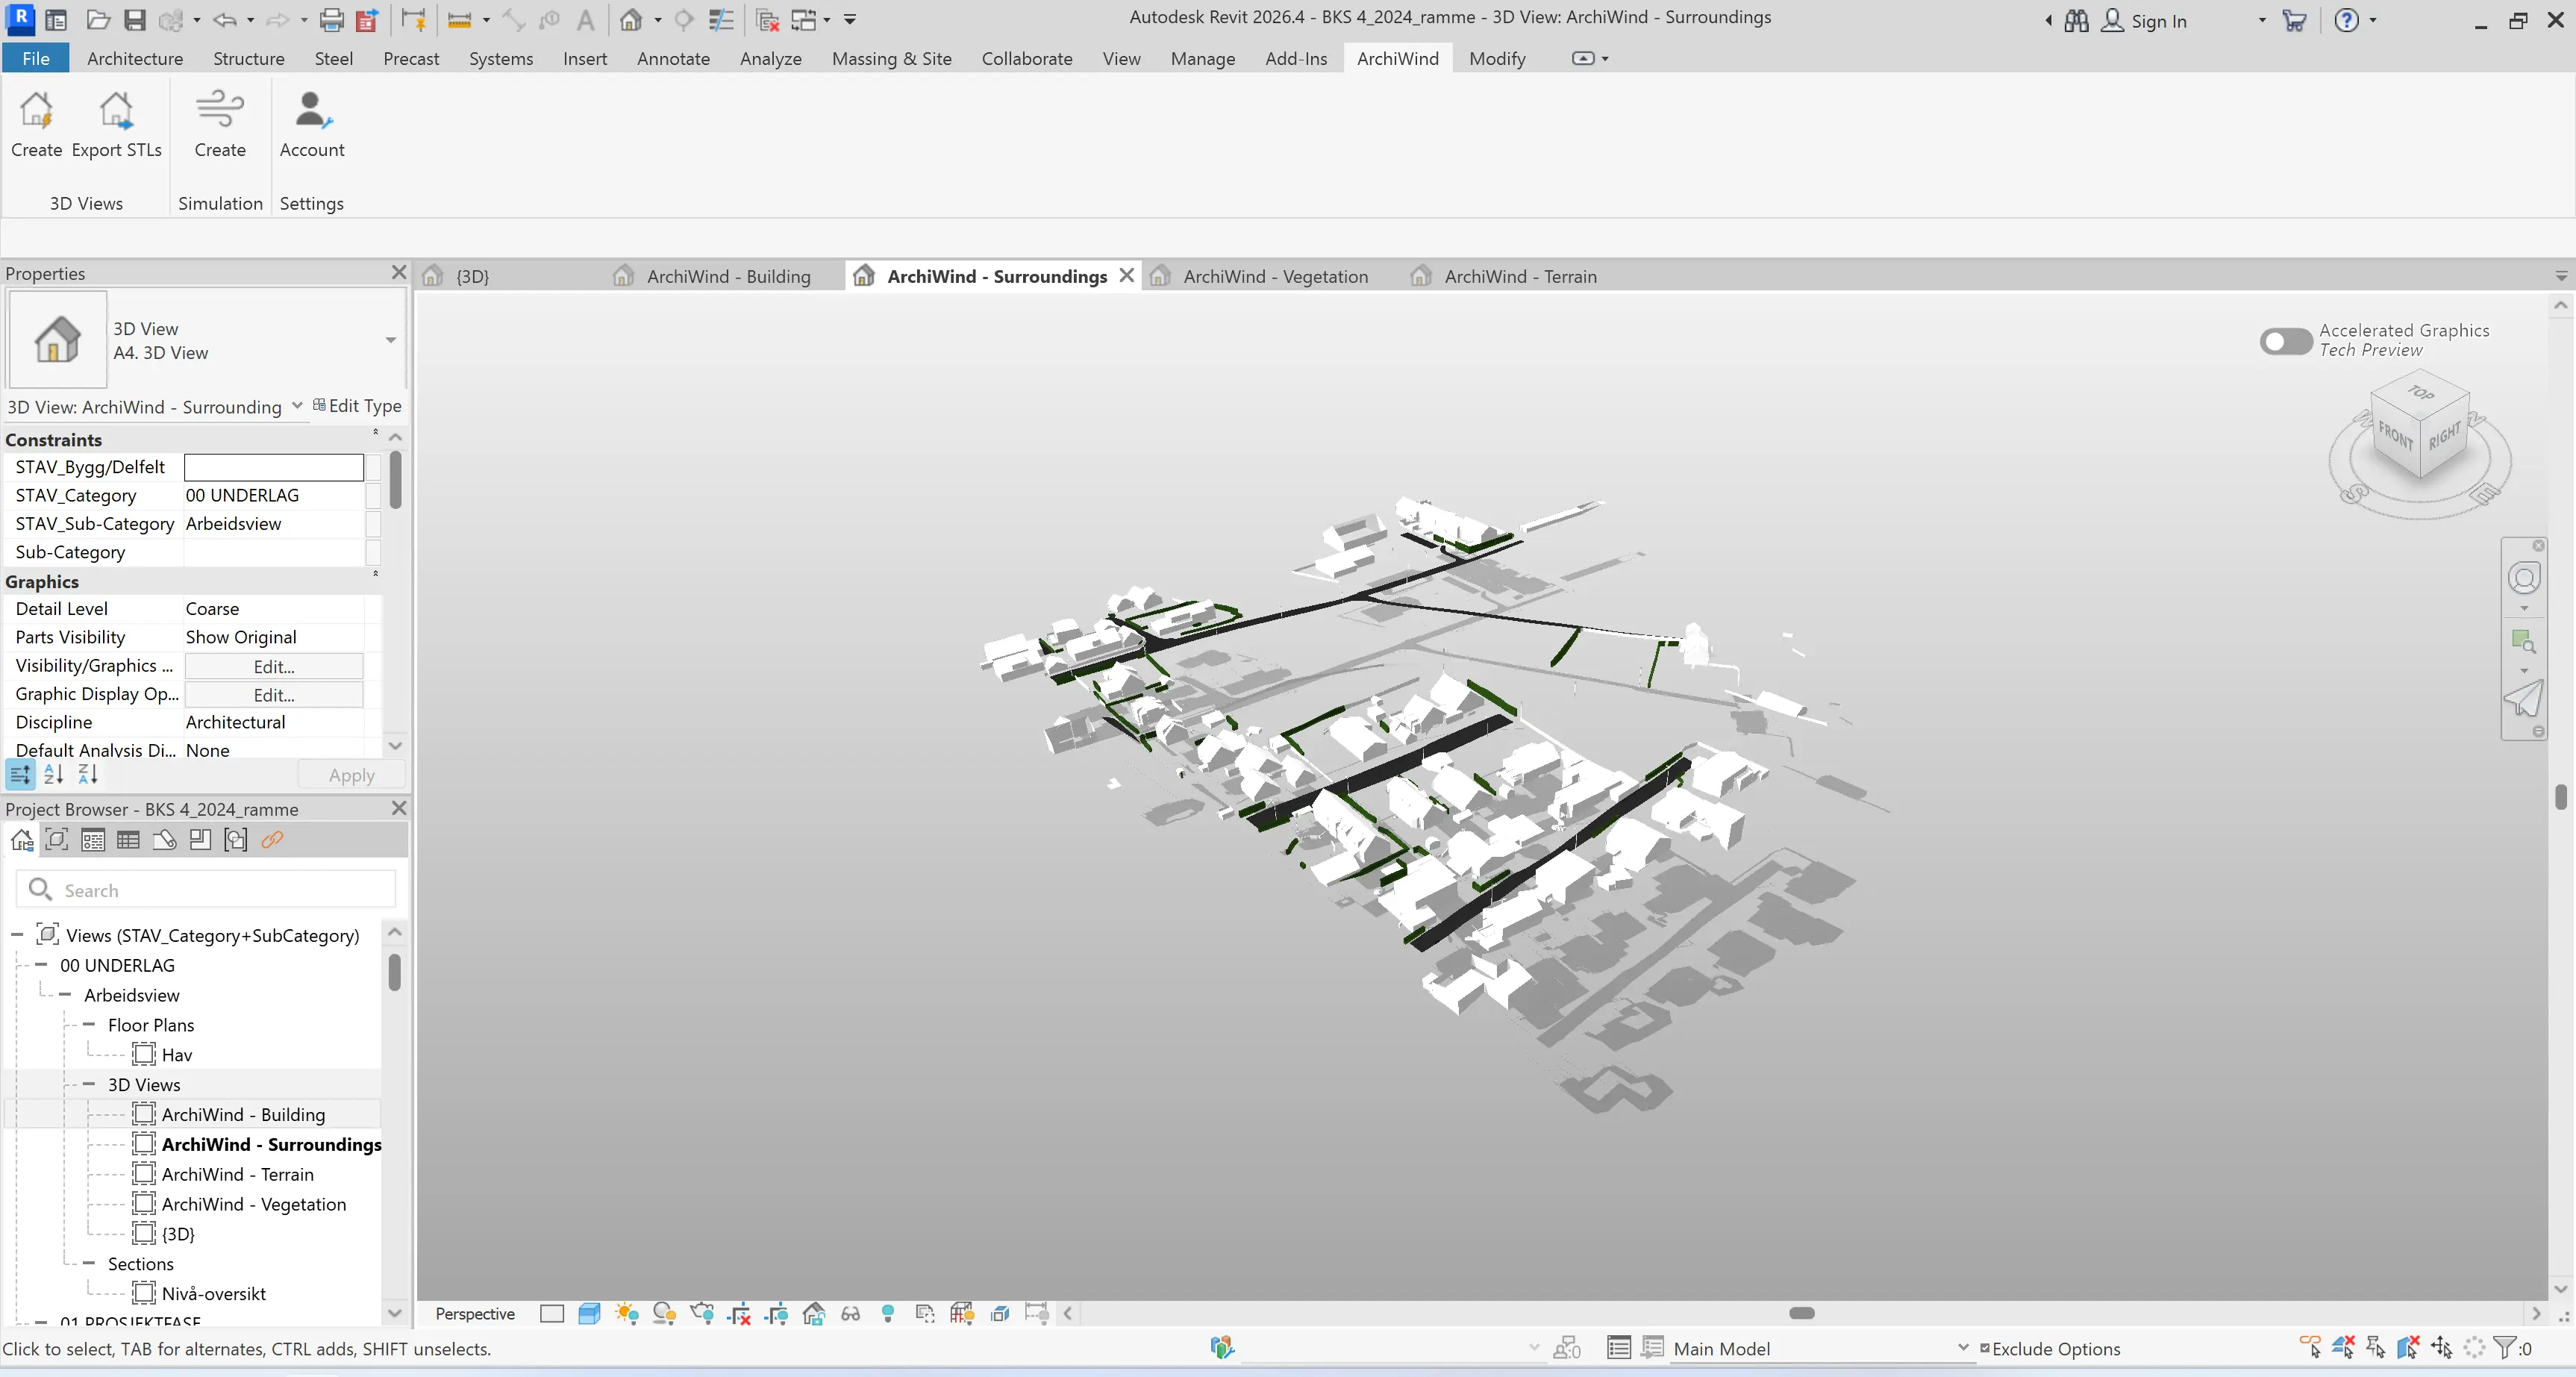Click the temporary hide/isolate glasses icon
Image resolution: width=2576 pixels, height=1377 pixels.
coord(851,1314)
